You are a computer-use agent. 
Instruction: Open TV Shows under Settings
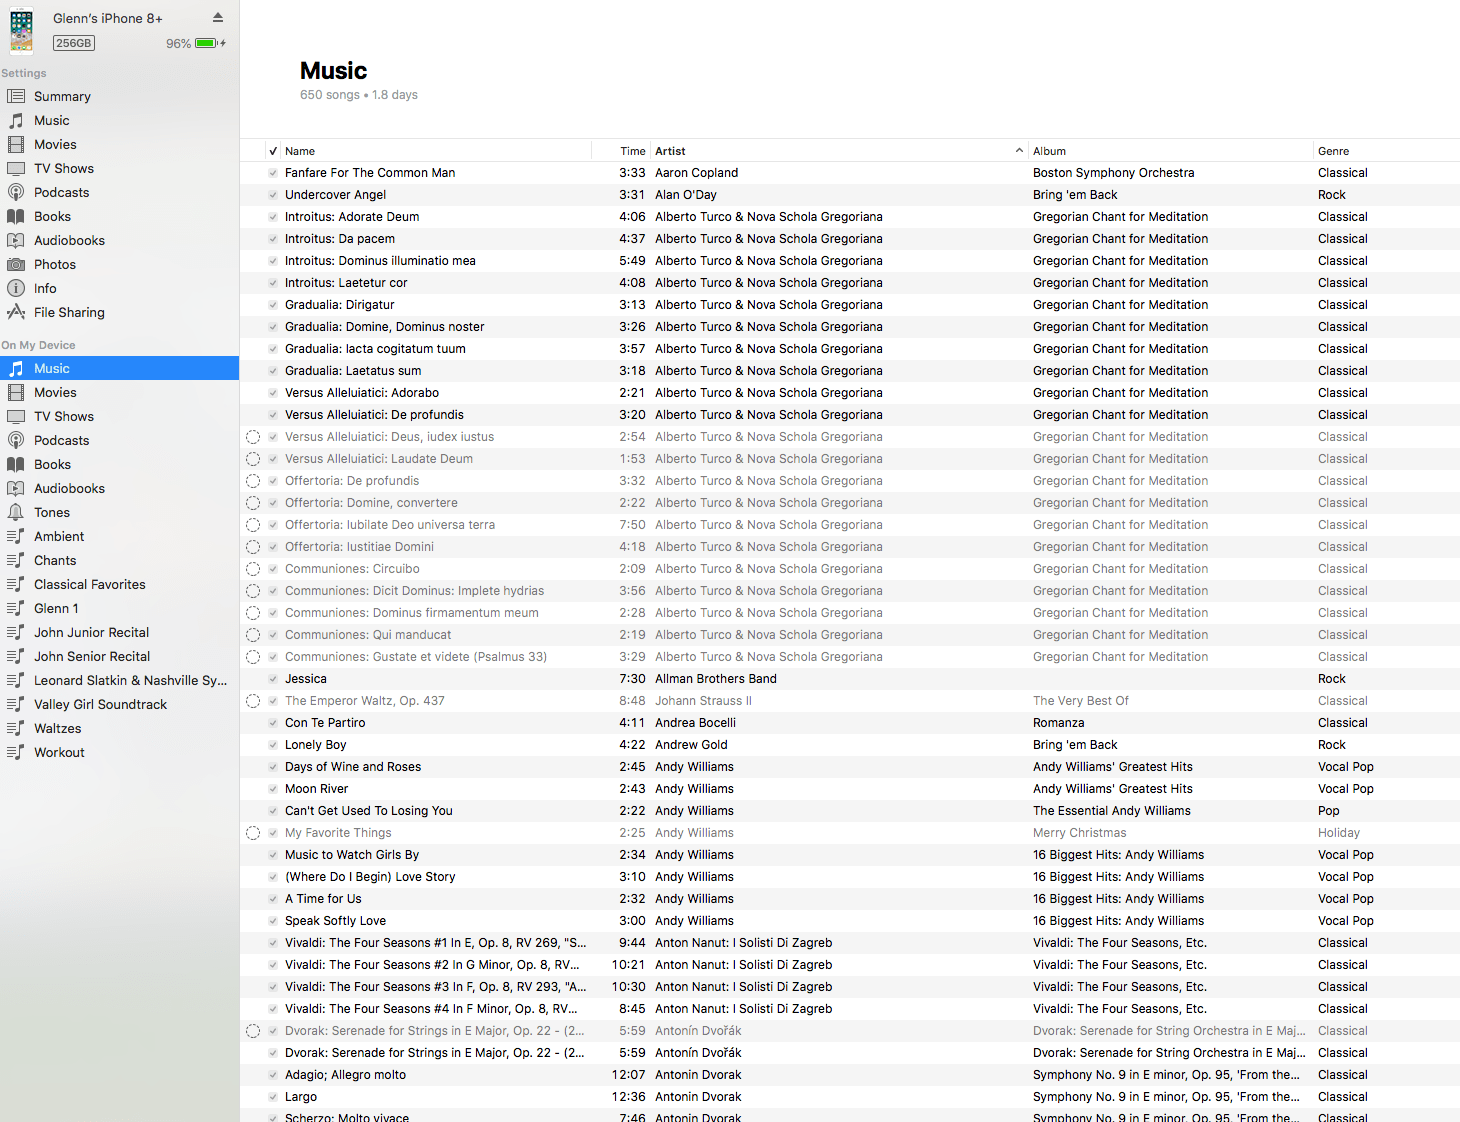coord(64,168)
